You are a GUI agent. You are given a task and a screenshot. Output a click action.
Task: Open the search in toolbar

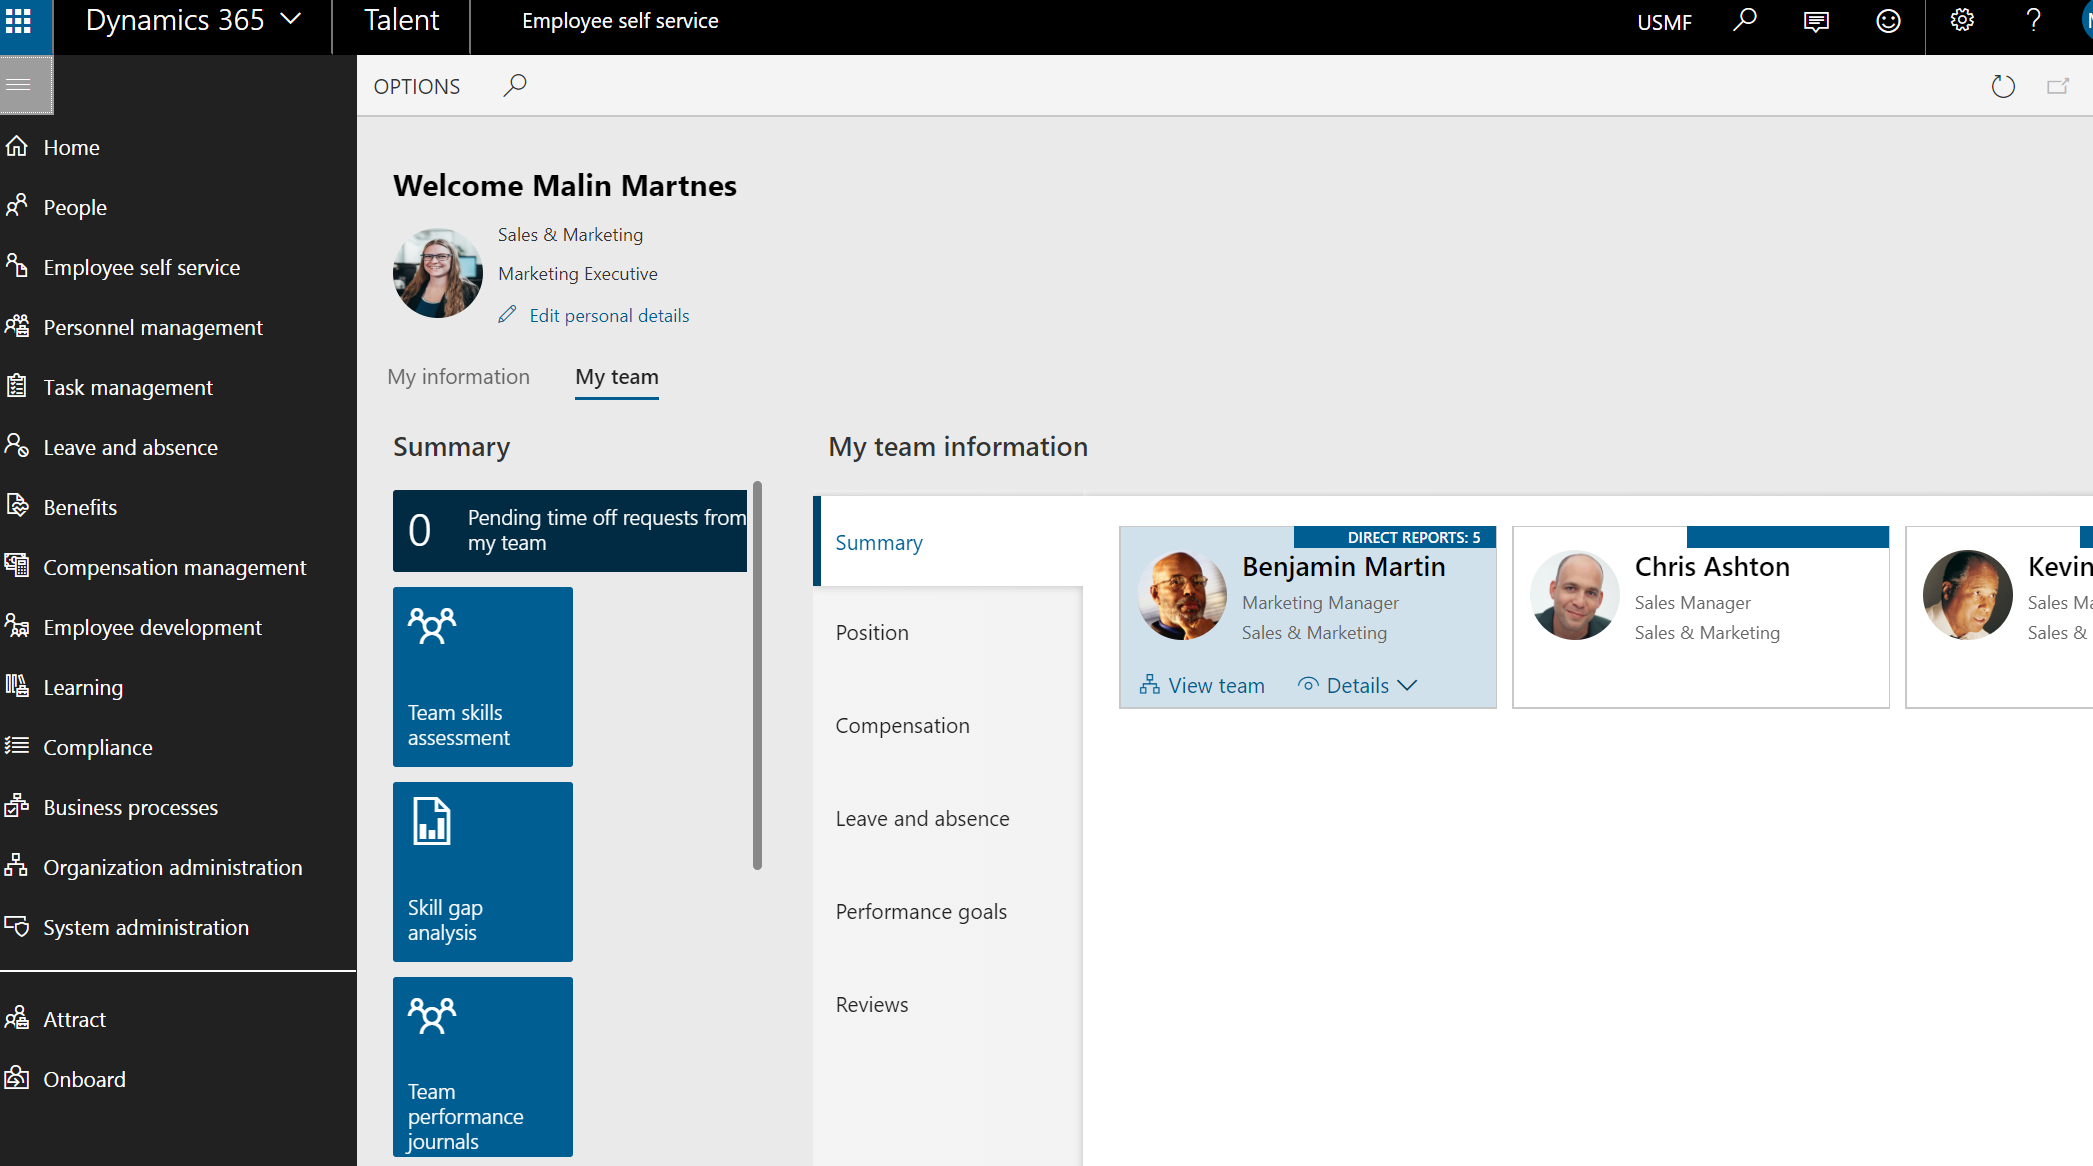click(515, 86)
